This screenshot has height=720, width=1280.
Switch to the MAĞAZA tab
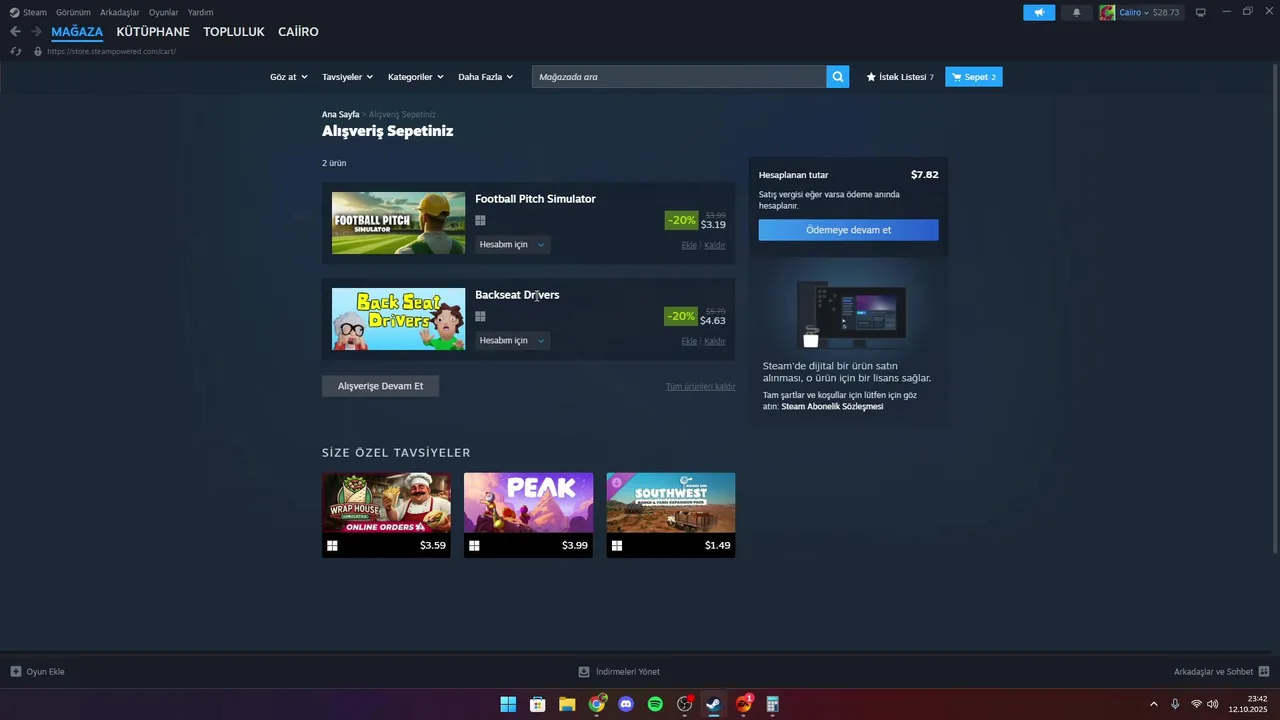point(77,32)
